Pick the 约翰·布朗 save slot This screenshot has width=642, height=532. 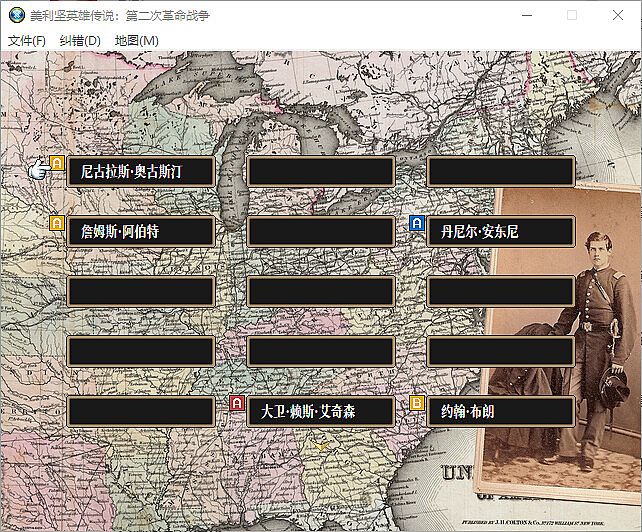tap(501, 411)
